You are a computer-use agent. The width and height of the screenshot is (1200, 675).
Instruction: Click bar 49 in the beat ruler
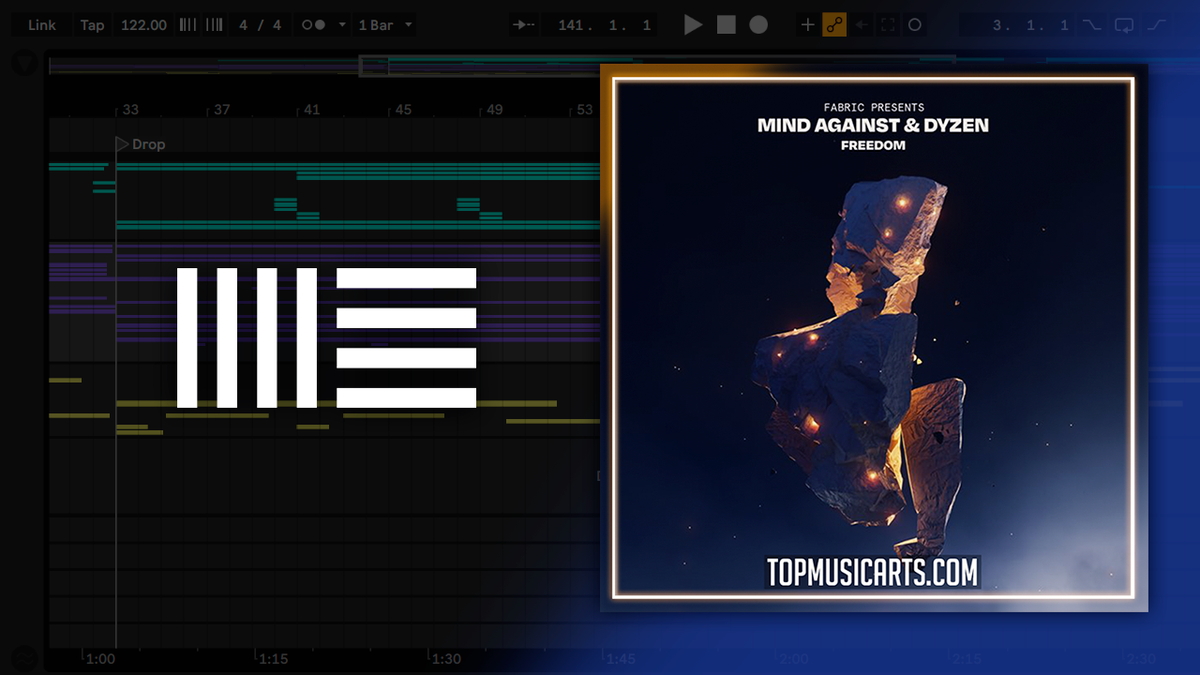pos(494,110)
